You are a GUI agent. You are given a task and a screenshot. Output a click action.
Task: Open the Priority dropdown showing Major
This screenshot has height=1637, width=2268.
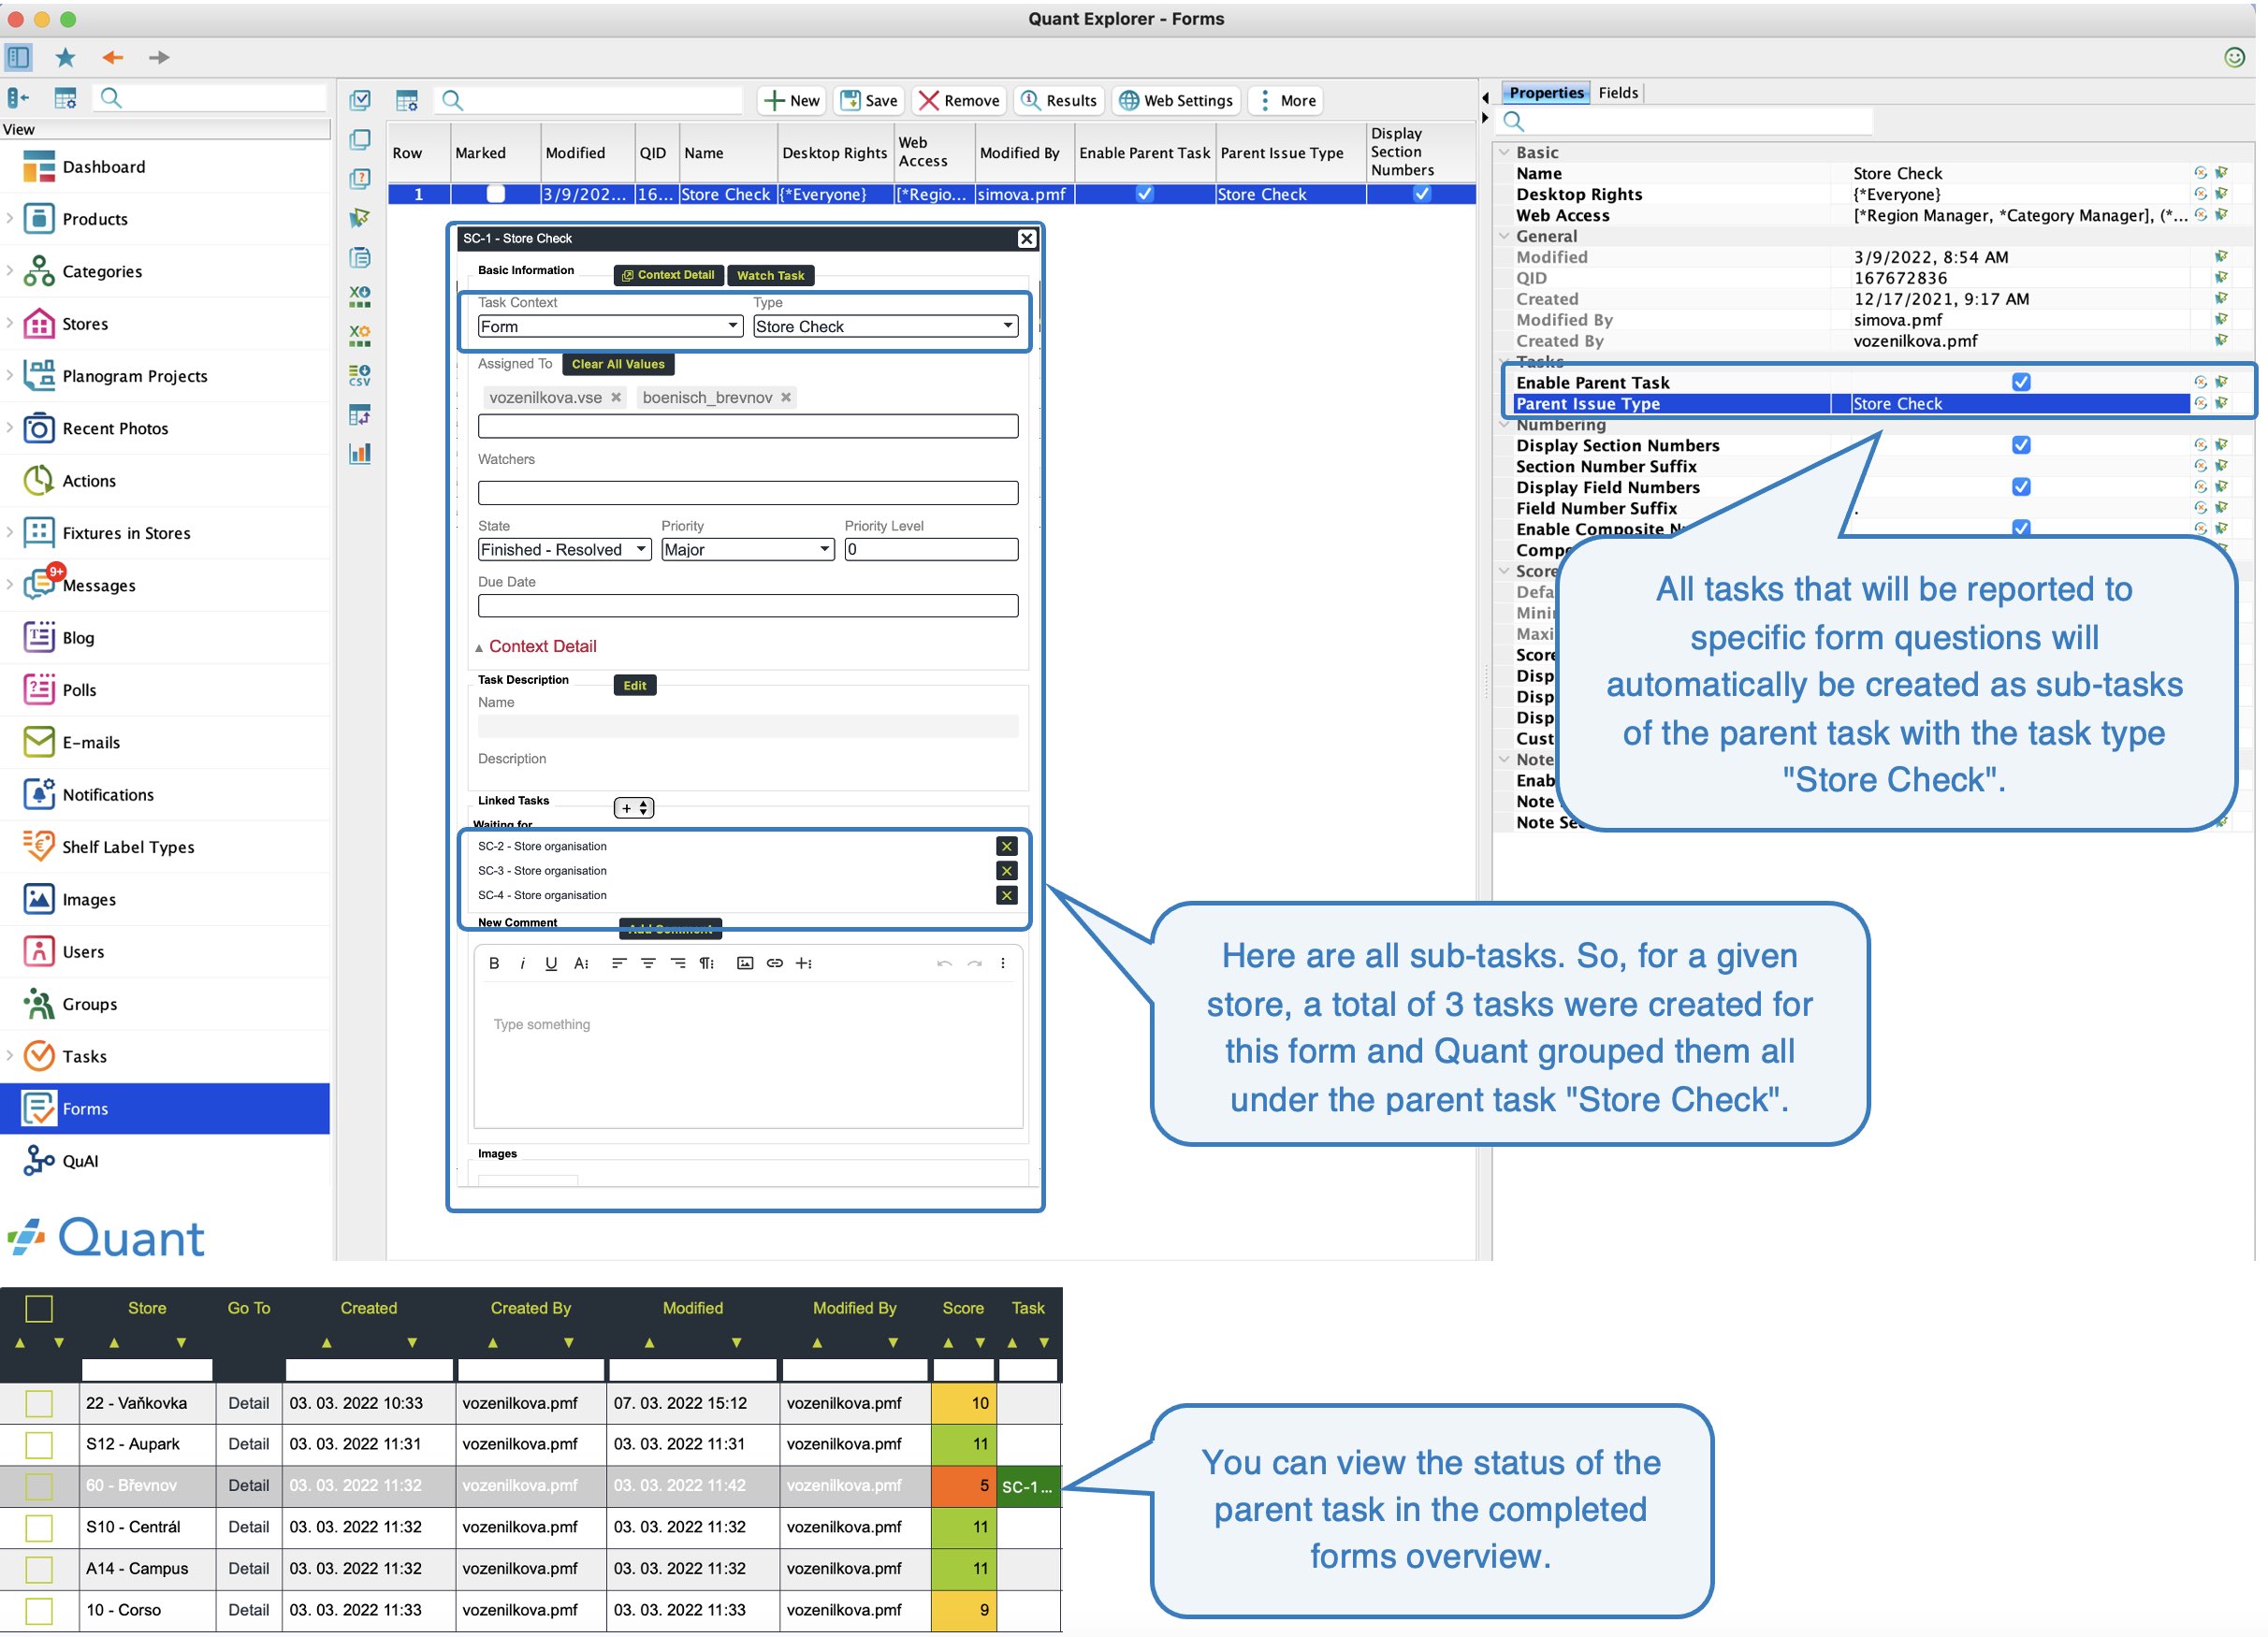coord(747,549)
